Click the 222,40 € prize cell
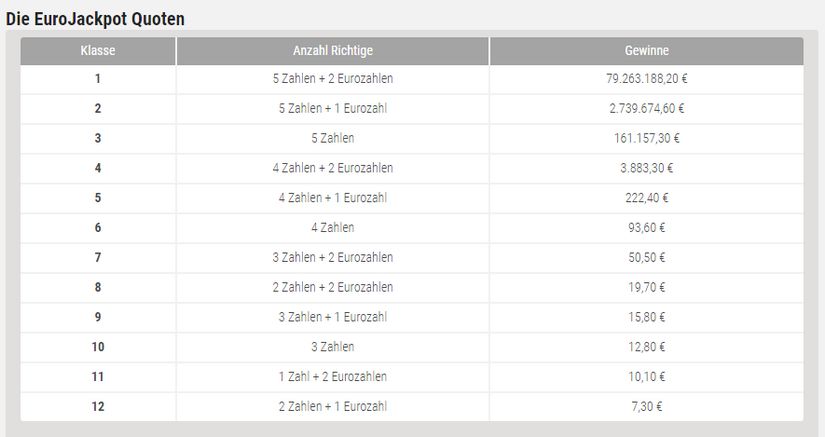The width and height of the screenshot is (825, 437). [647, 198]
